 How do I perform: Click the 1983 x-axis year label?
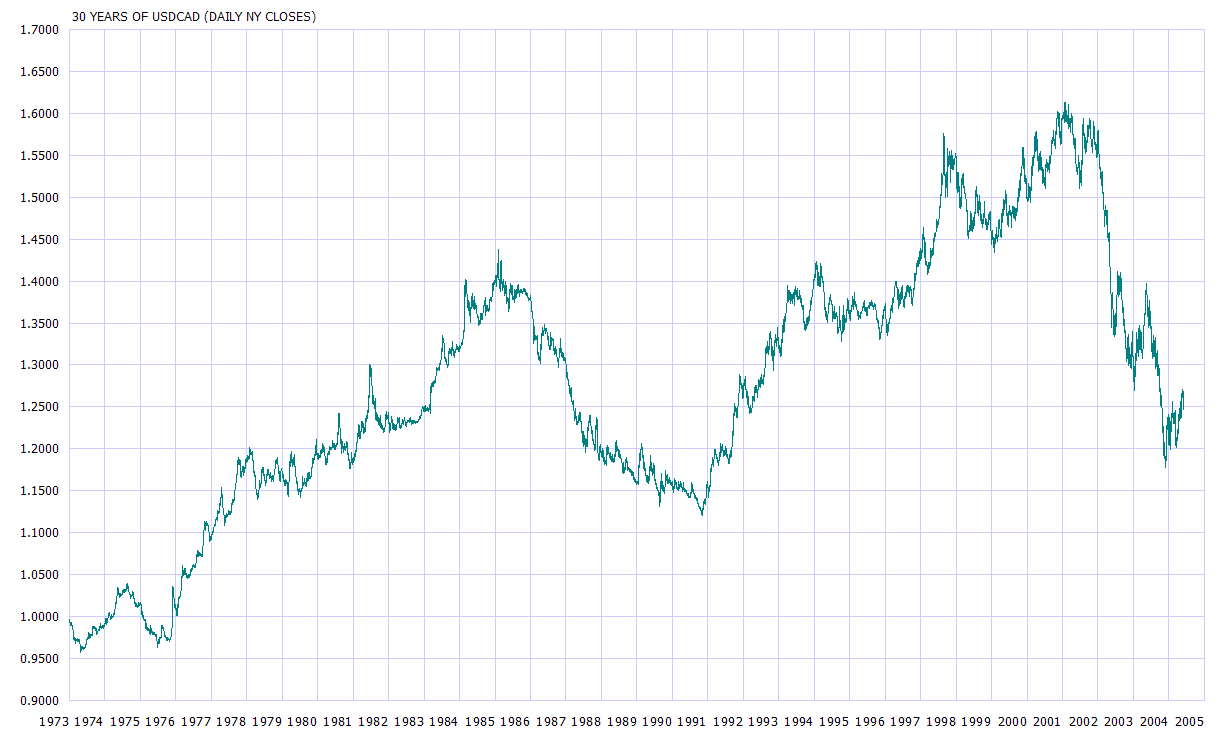click(x=410, y=722)
